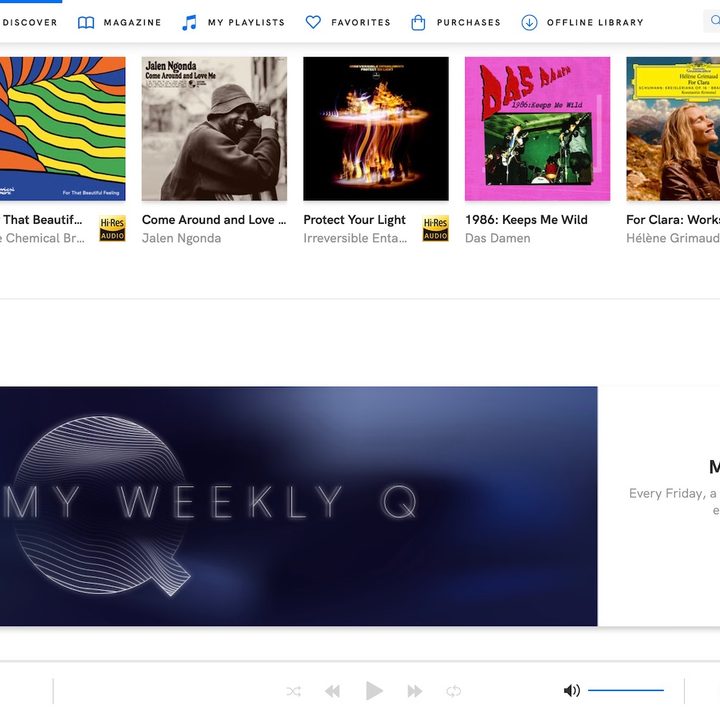Click the Hélène Grimaud artist name
Image resolution: width=720 pixels, height=720 pixels.
pos(673,238)
